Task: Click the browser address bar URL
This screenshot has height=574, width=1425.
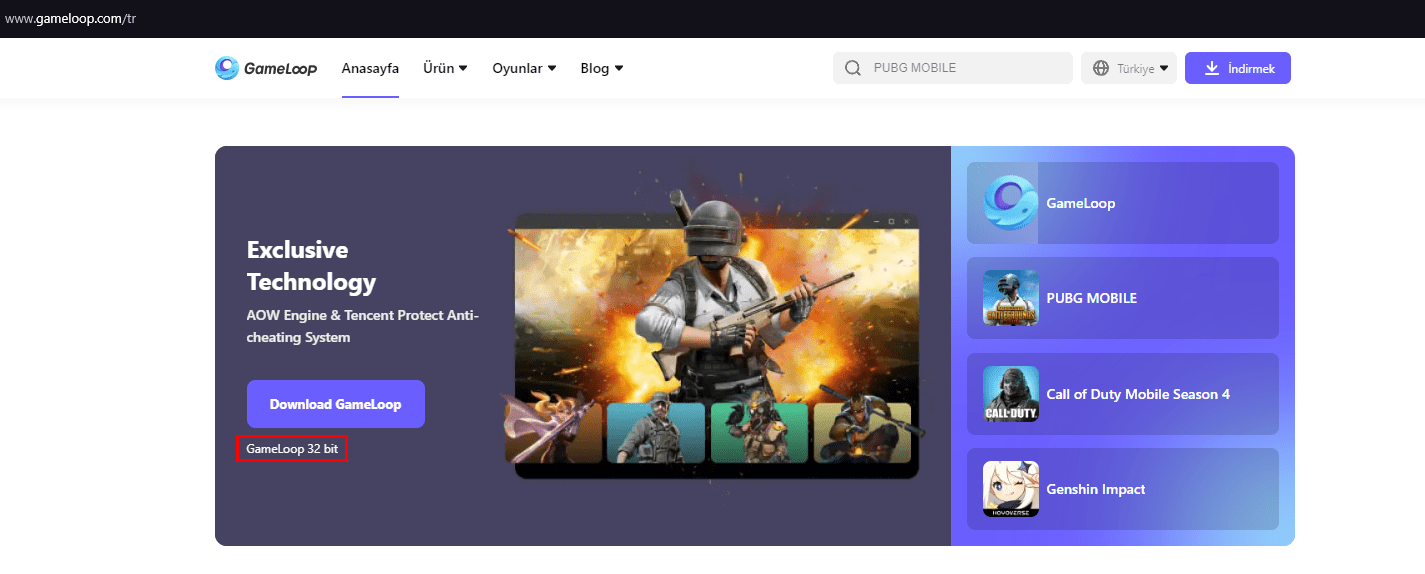Action: tap(70, 18)
